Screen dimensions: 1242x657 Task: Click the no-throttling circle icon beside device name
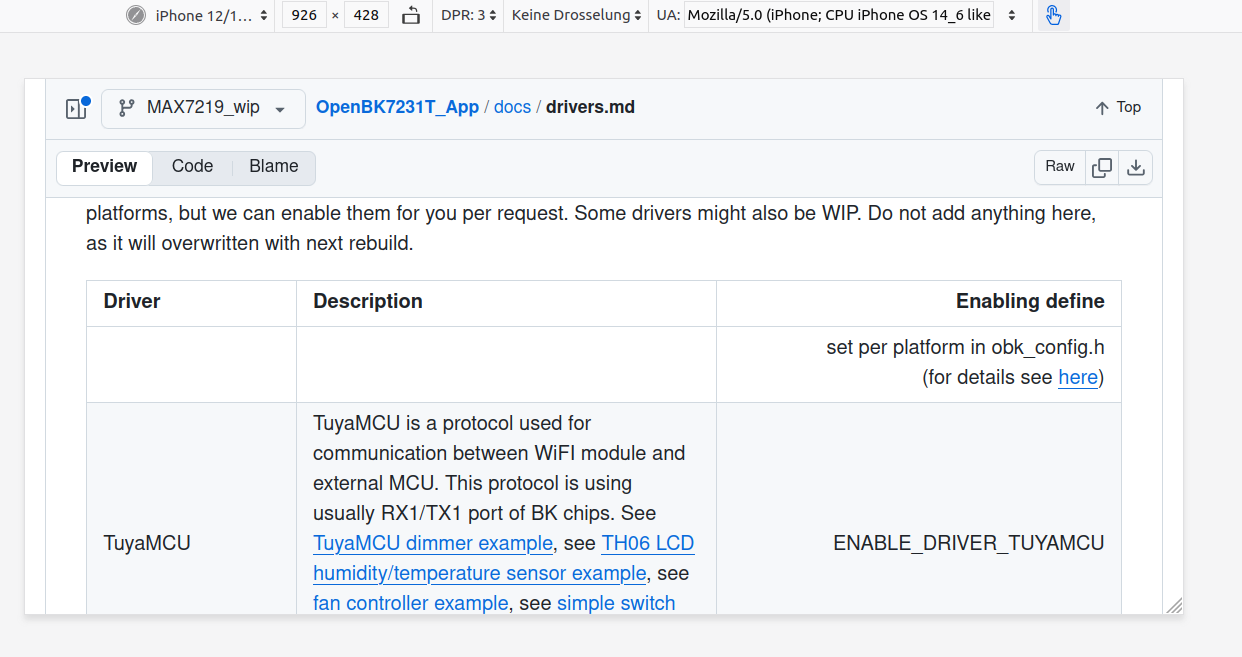pos(136,15)
